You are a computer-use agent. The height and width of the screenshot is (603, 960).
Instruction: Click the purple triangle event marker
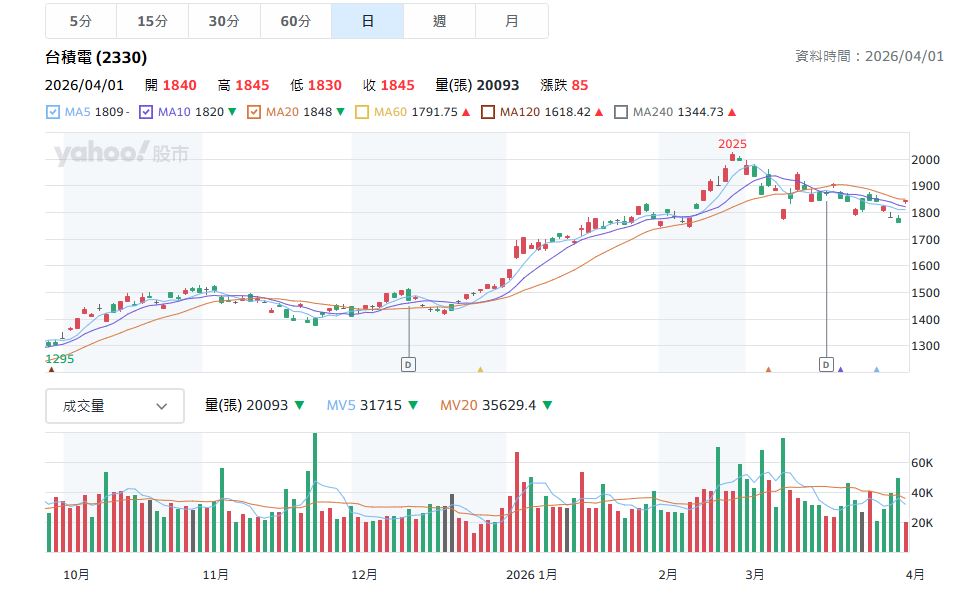click(x=840, y=370)
